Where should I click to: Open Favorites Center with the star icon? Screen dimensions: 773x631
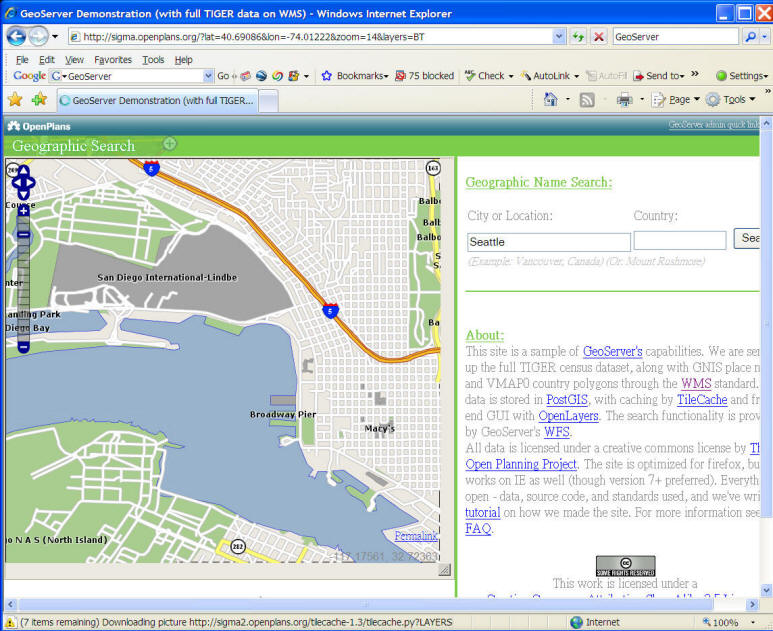pyautogui.click(x=15, y=100)
